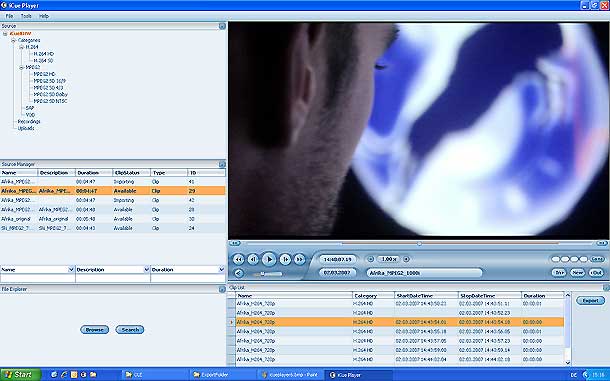Click the Browse button in File Explorer

[x=95, y=330]
